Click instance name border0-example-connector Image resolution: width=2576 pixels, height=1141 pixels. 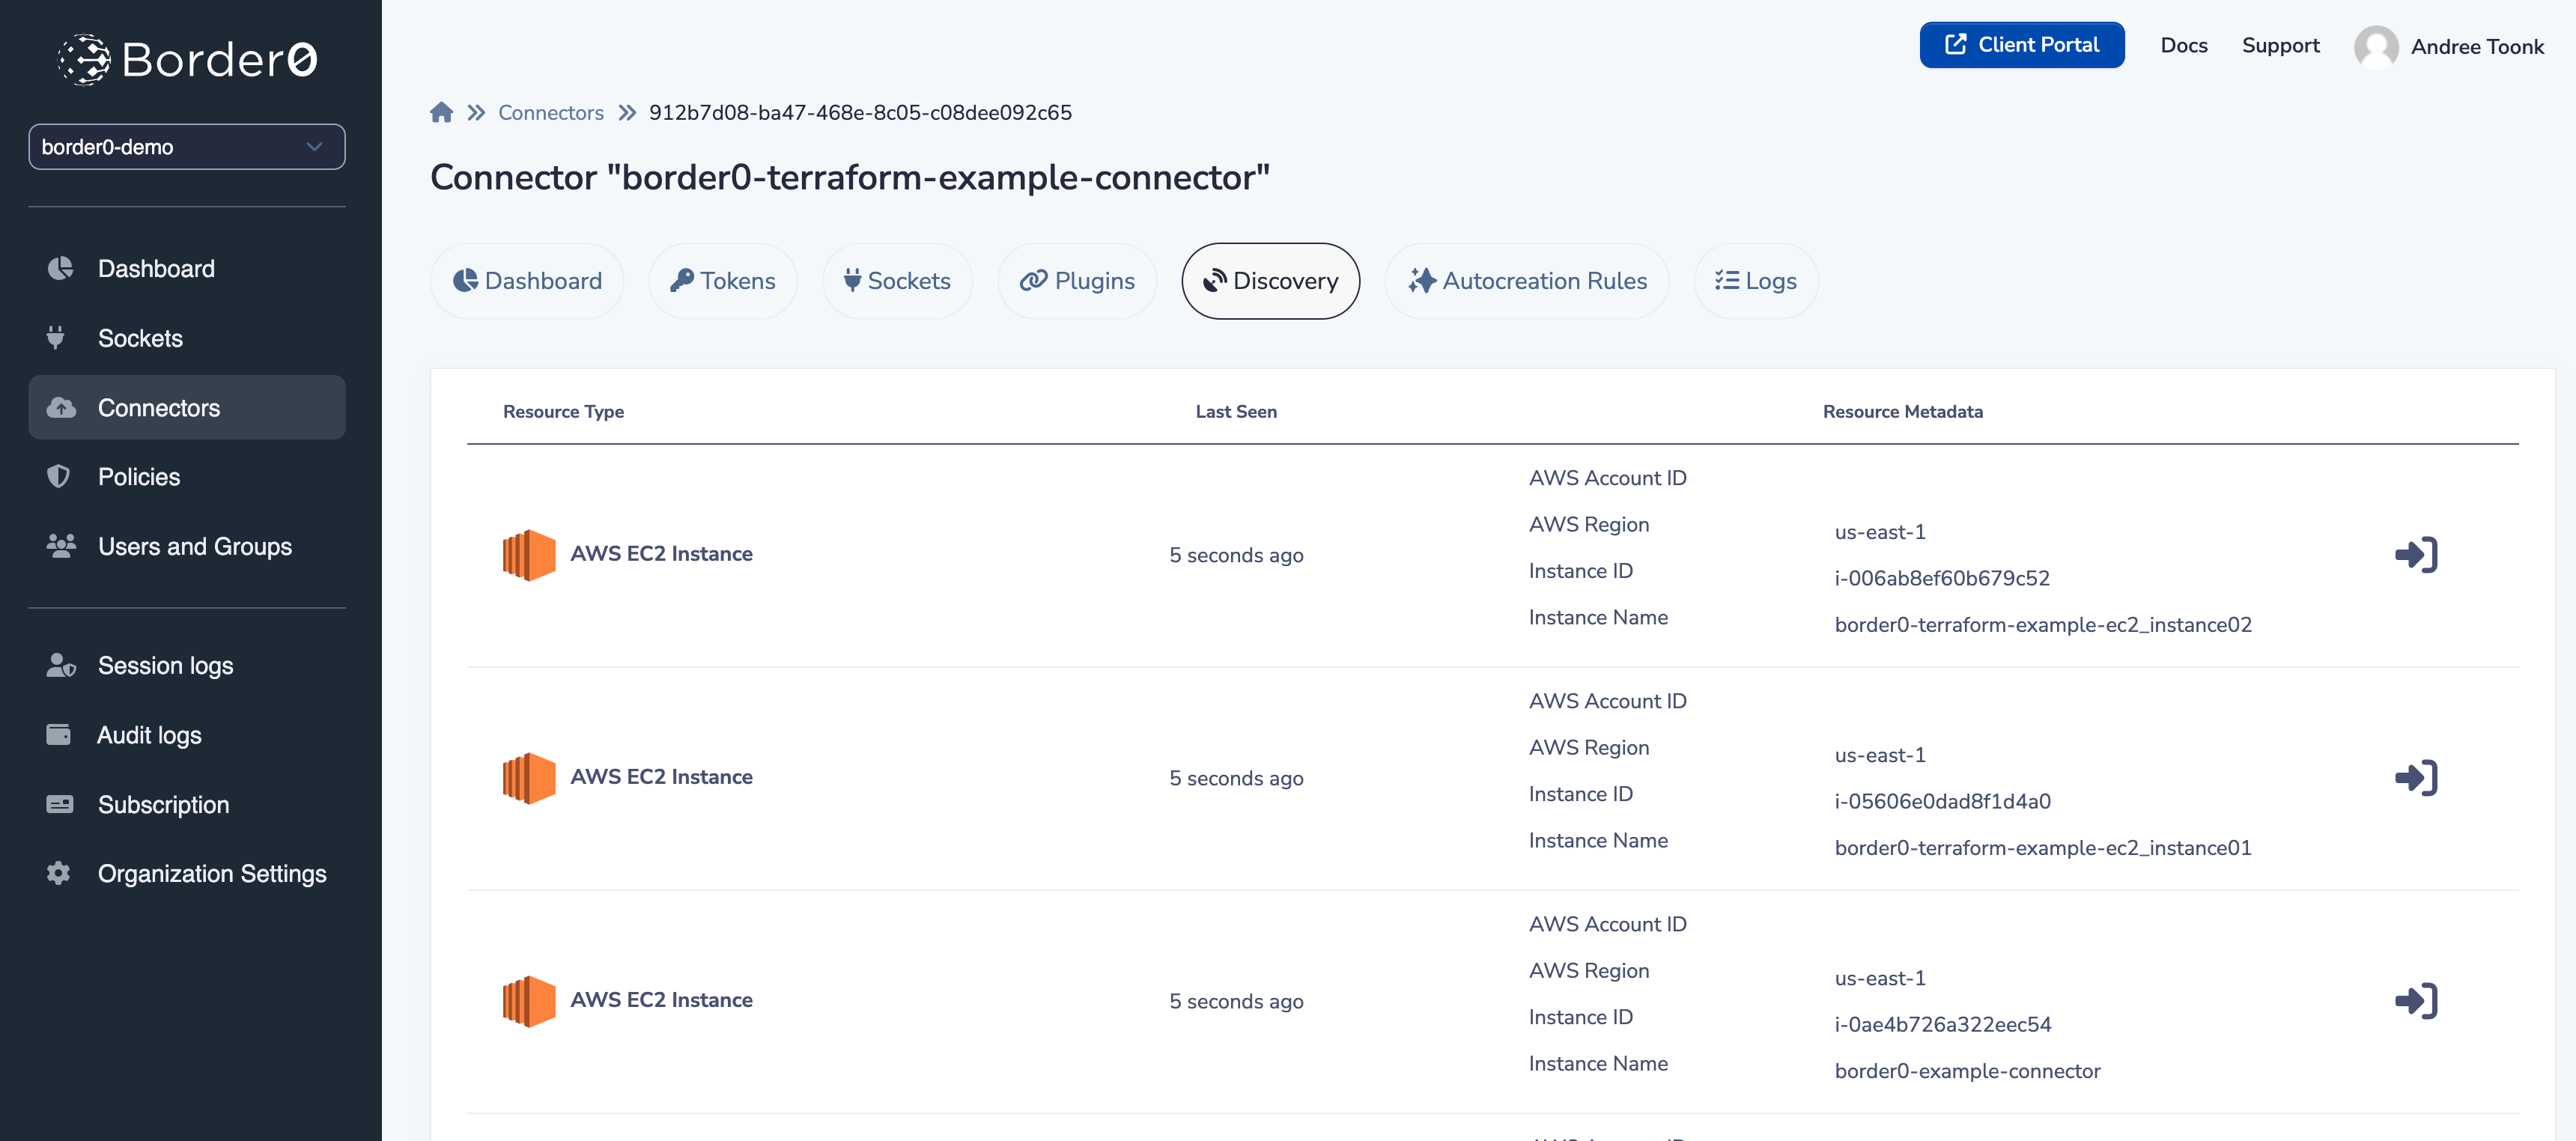pos(1967,1071)
